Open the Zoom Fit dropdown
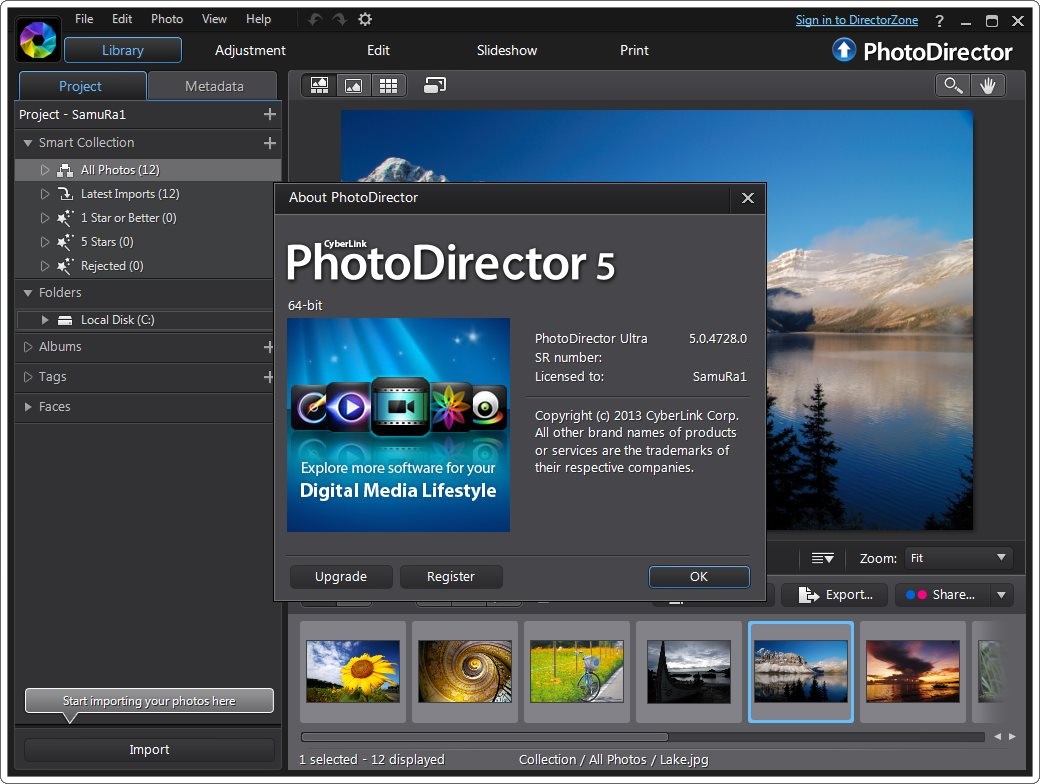This screenshot has height=784, width=1040. click(x=958, y=558)
